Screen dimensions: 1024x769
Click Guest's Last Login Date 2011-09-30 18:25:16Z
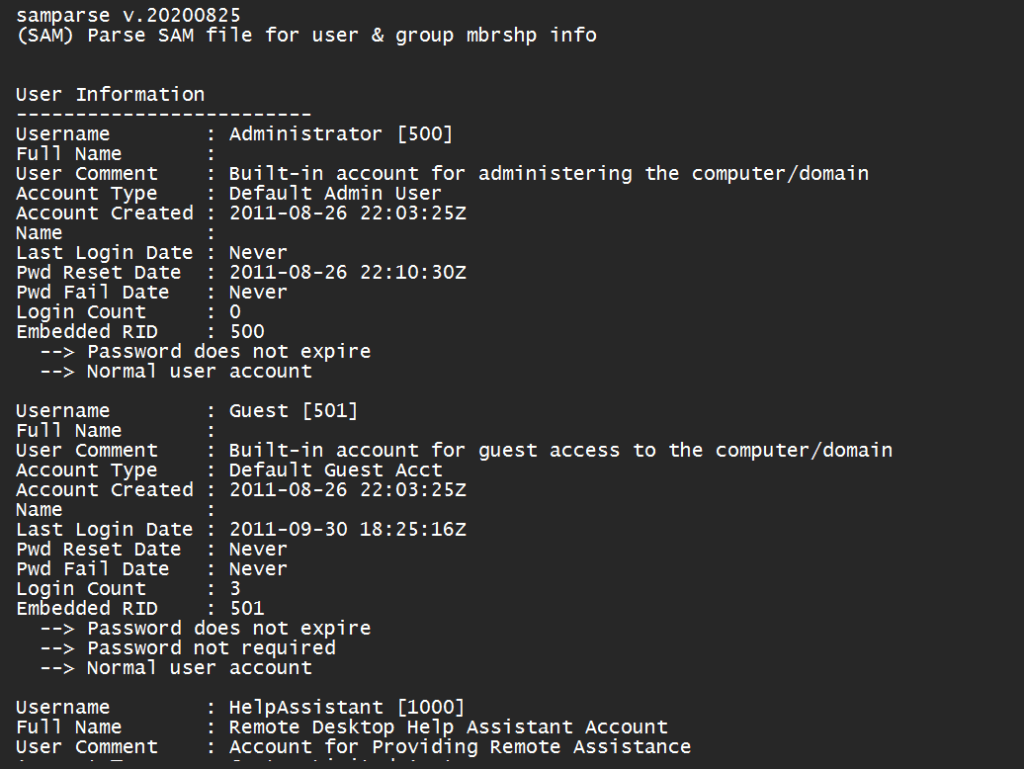point(347,529)
